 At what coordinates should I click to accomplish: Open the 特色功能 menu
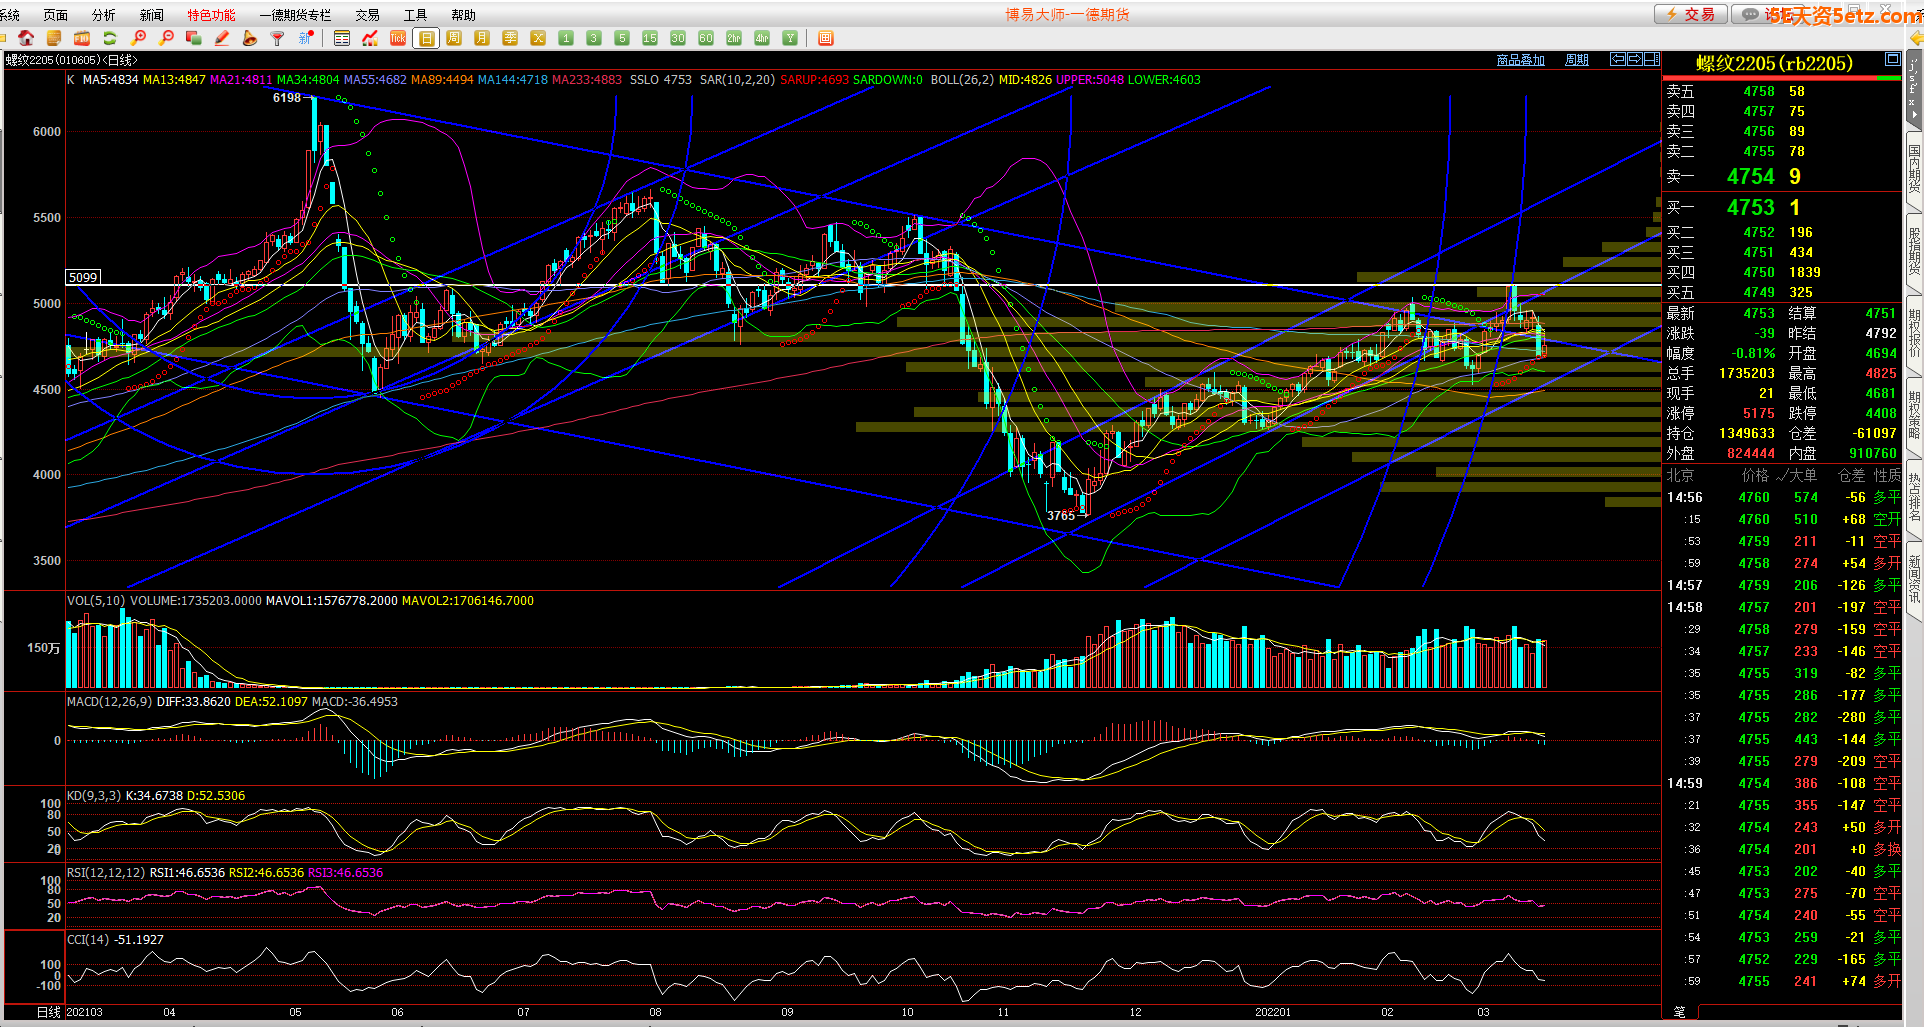point(211,15)
